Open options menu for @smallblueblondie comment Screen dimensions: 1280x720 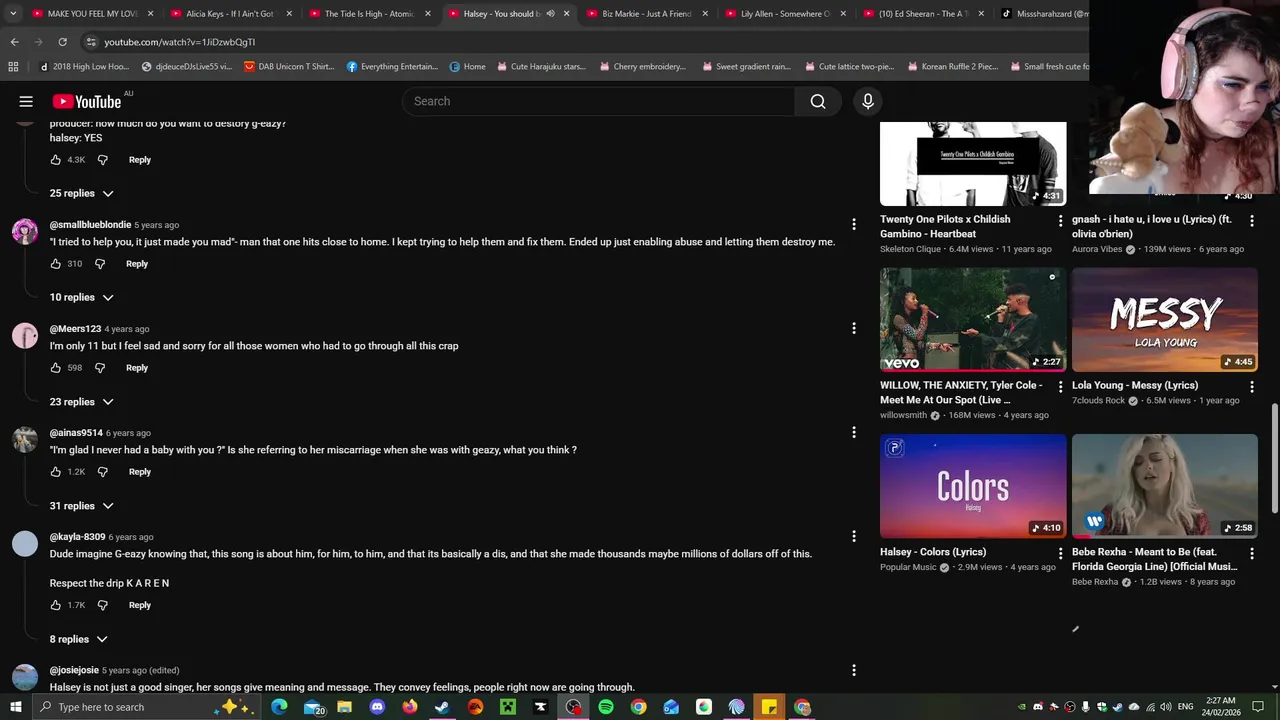[853, 224]
